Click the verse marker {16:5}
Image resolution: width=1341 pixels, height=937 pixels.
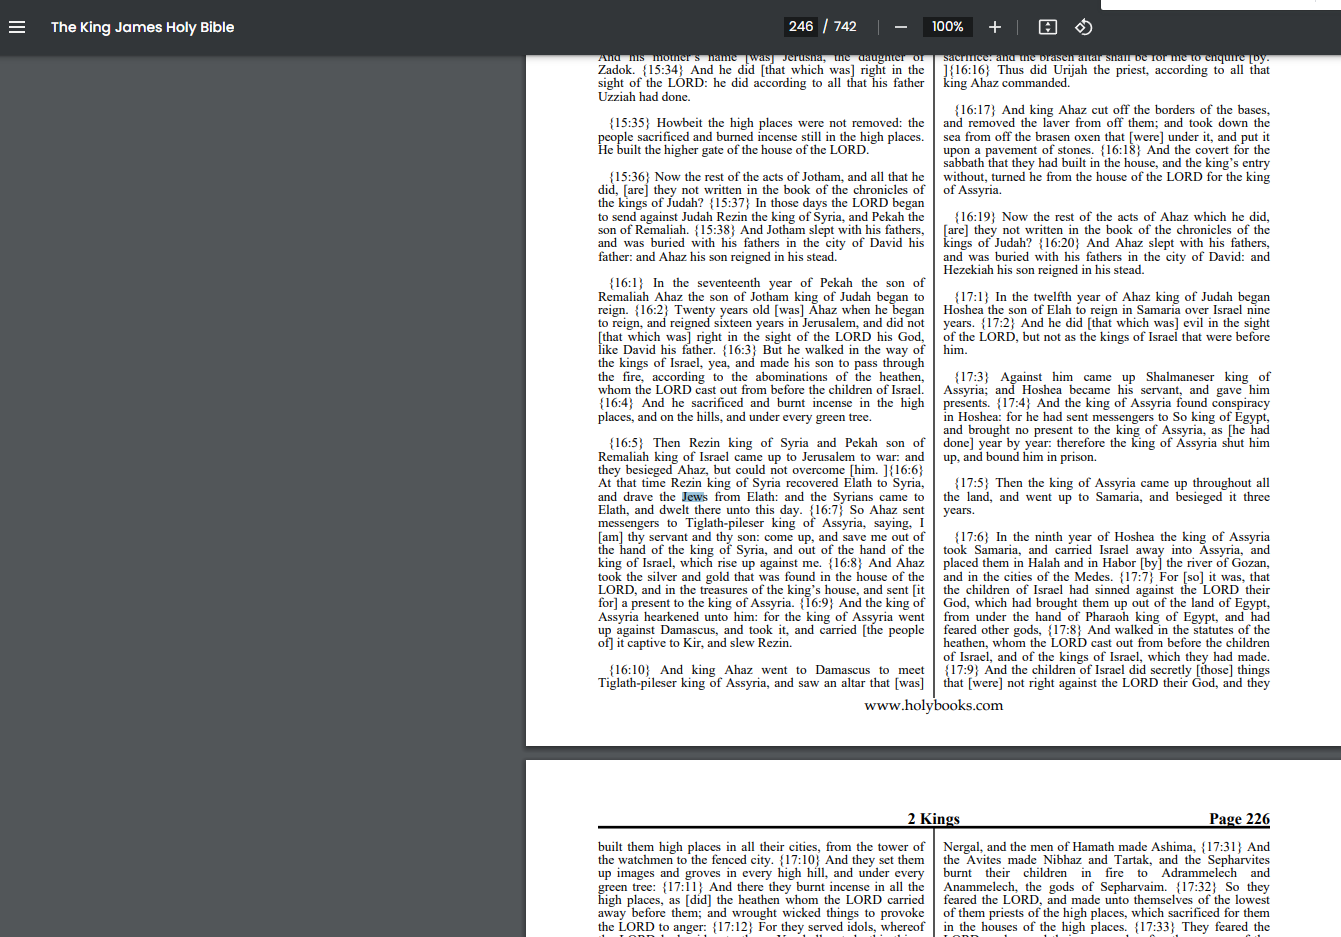pyautogui.click(x=627, y=443)
